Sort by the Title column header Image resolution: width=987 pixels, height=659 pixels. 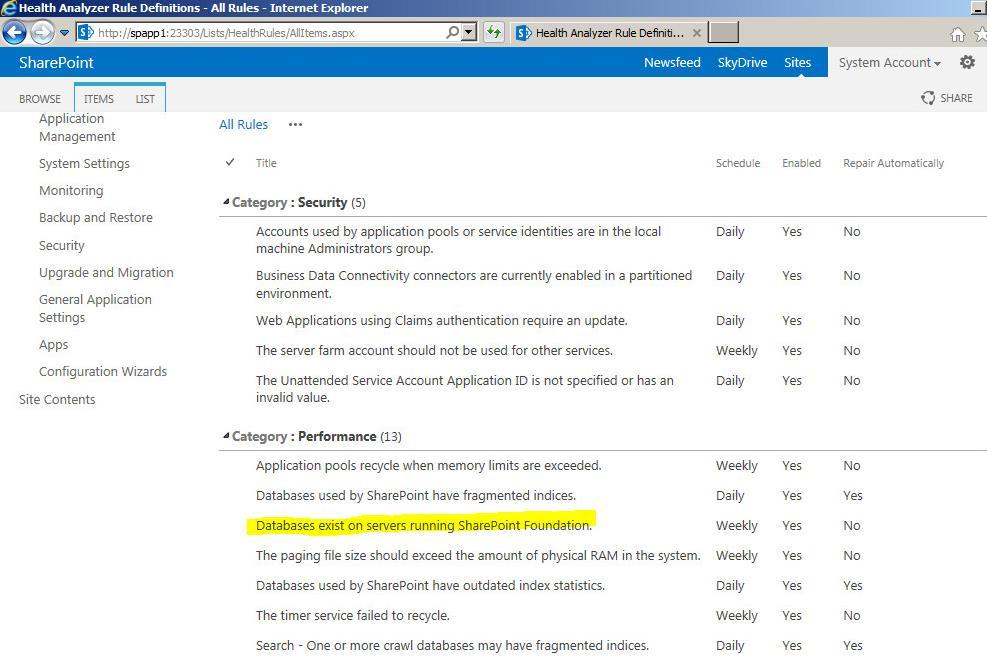tap(266, 163)
